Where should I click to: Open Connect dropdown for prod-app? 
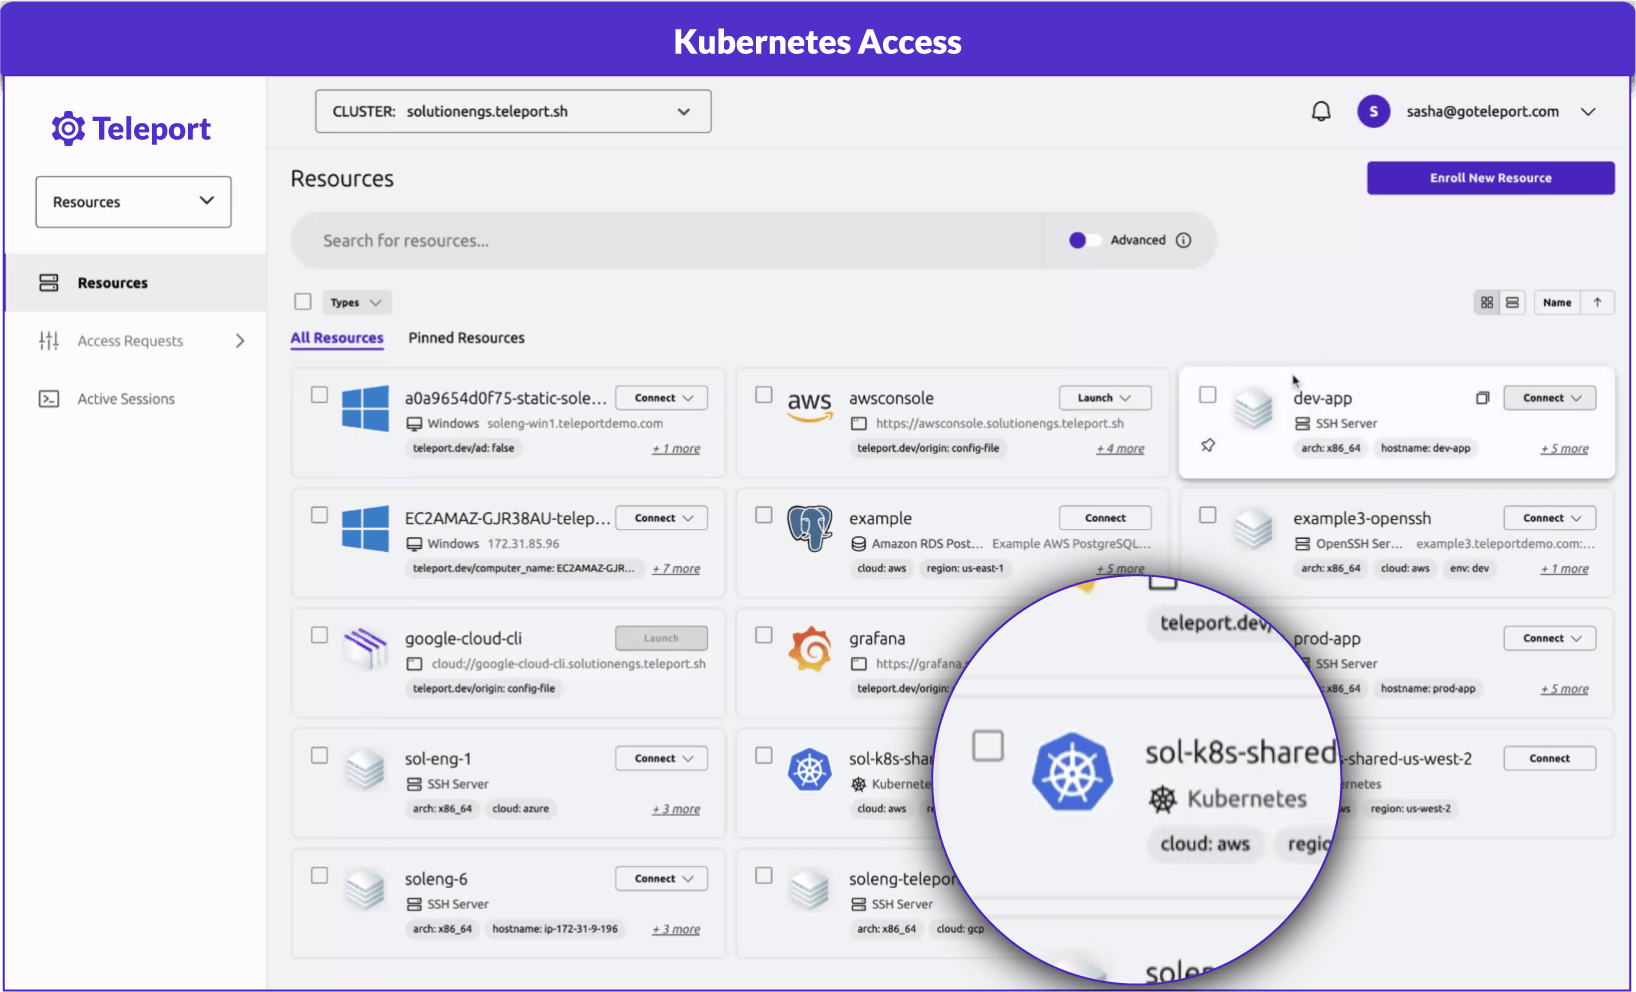[x=1550, y=638]
